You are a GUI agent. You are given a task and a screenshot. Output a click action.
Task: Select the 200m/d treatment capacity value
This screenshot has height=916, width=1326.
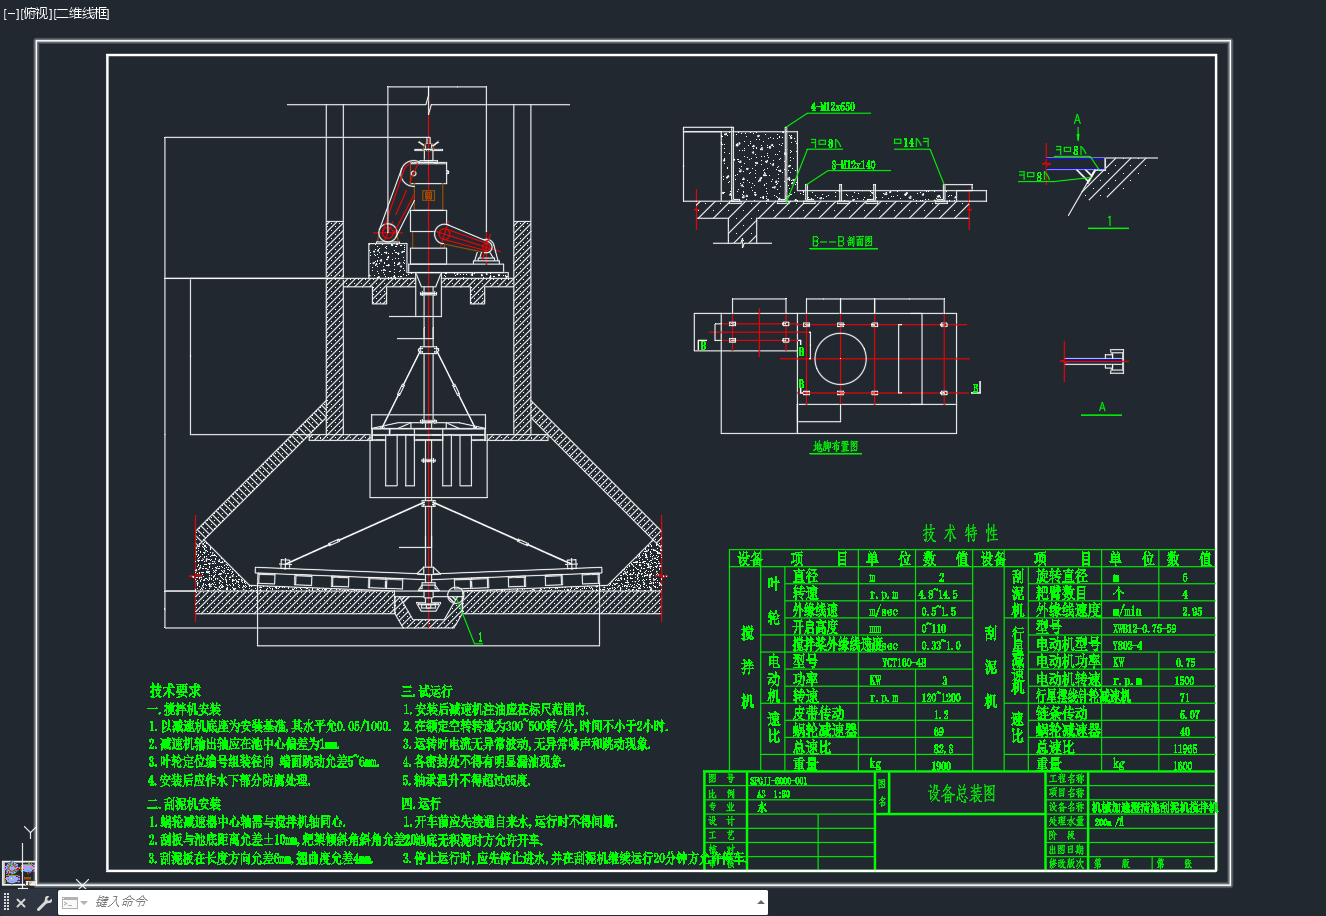click(1110, 822)
